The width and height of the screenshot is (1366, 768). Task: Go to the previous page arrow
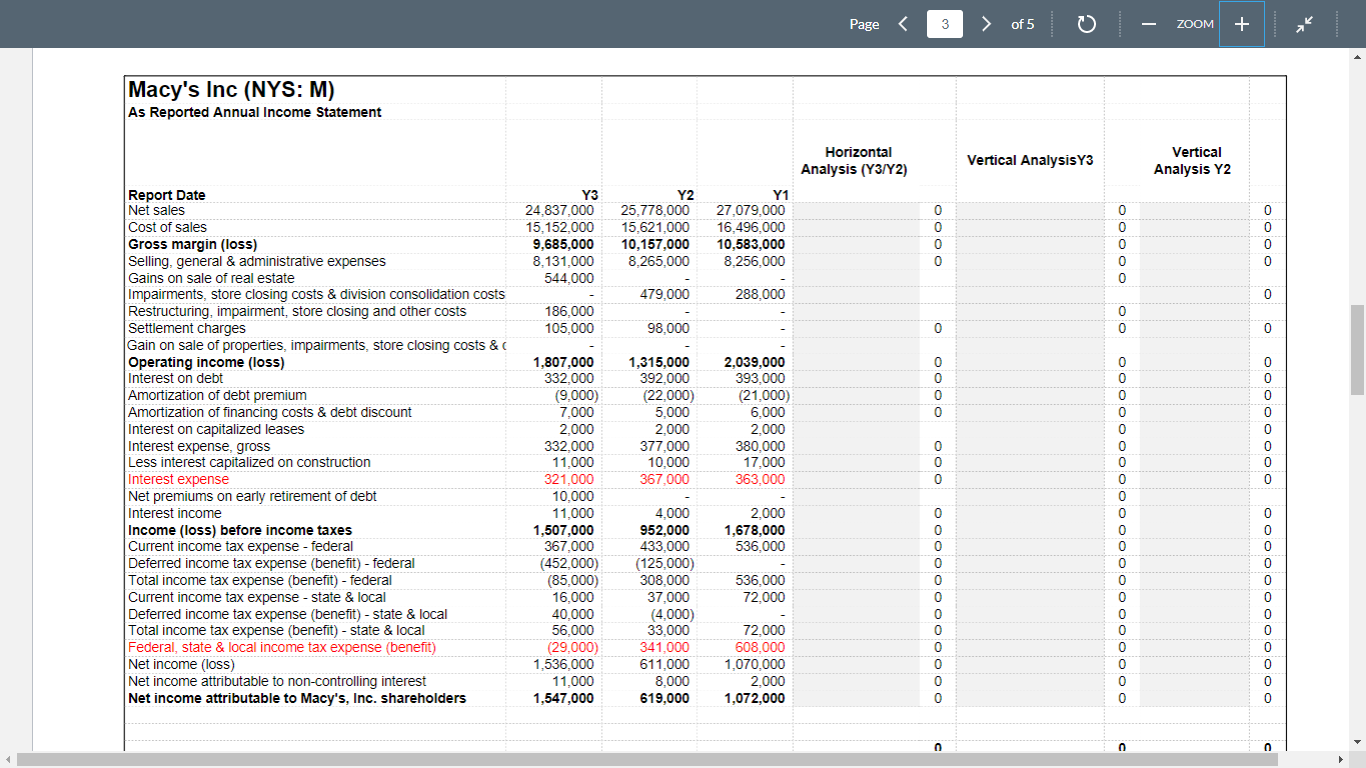[x=903, y=24]
